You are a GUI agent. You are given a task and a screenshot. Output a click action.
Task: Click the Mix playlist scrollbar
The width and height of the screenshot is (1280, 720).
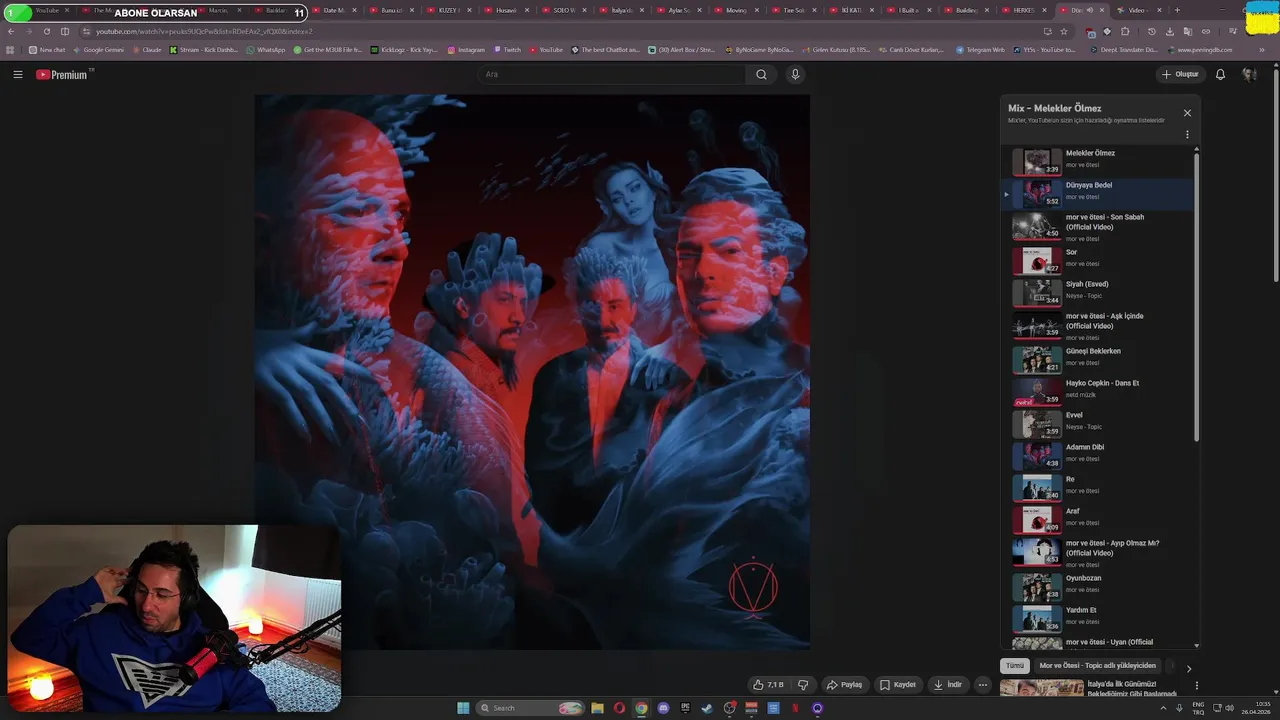click(x=1196, y=297)
